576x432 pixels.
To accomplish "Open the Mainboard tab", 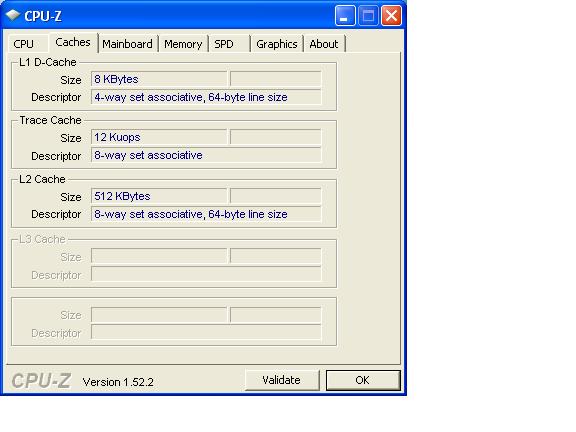I will (128, 44).
